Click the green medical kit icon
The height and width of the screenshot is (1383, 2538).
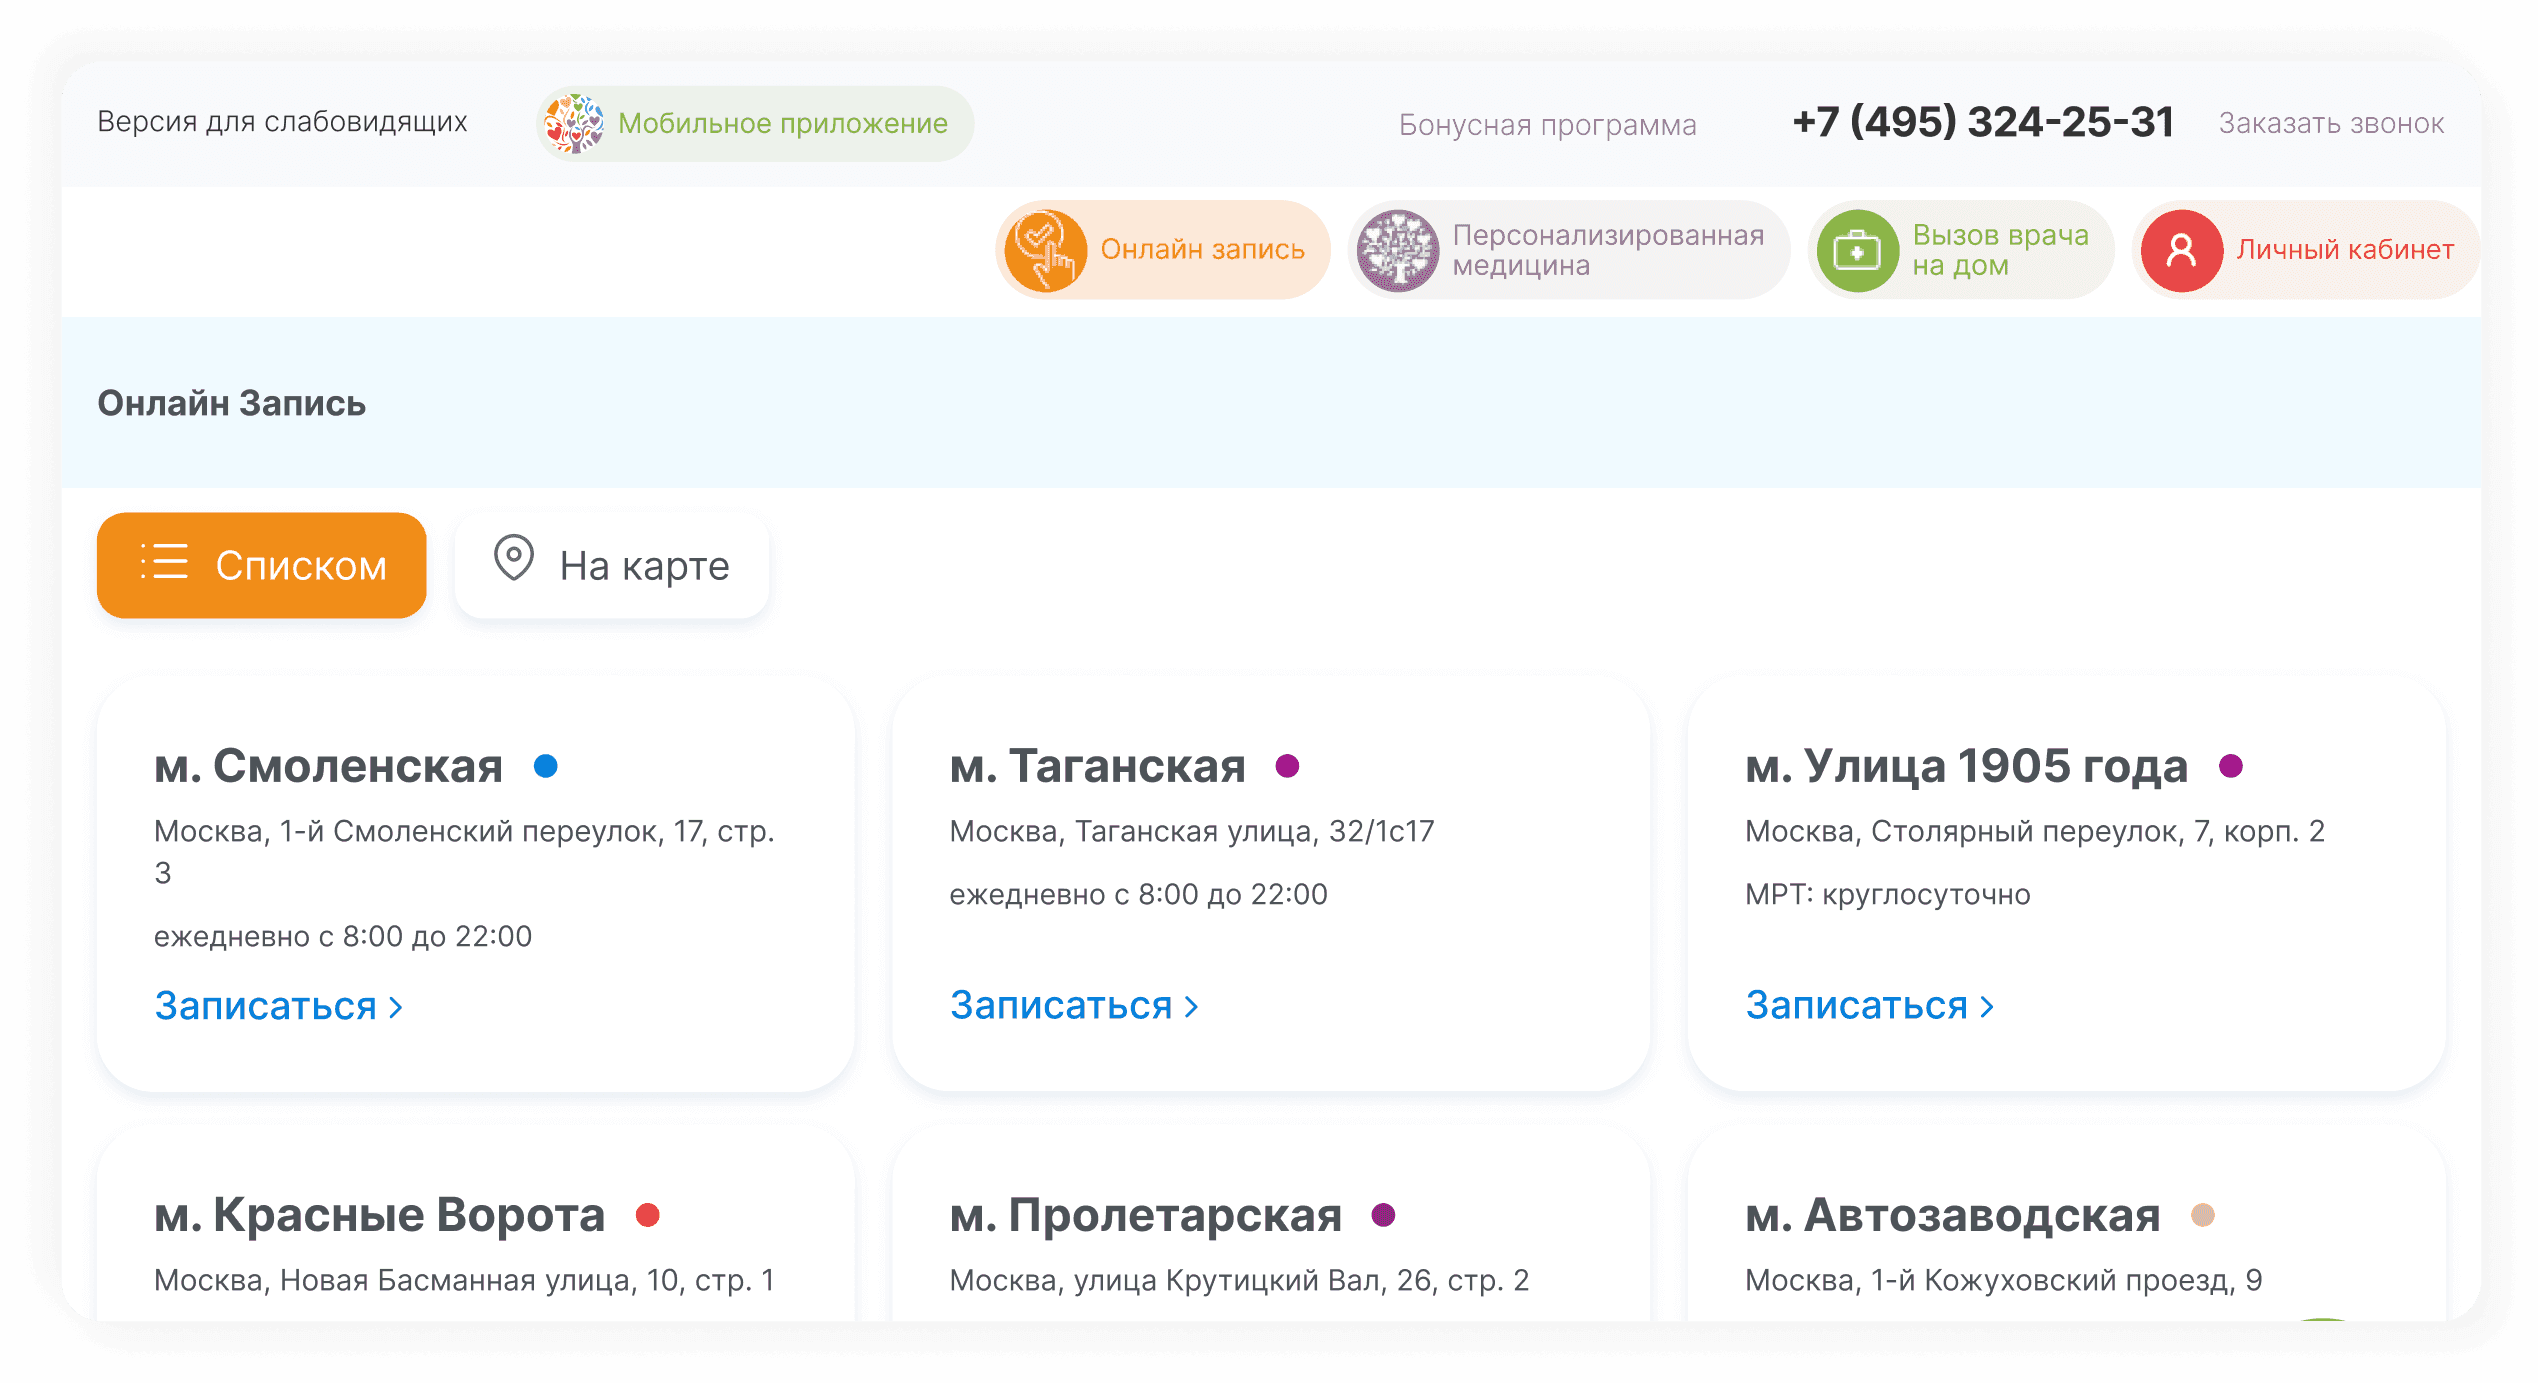pos(1857,250)
